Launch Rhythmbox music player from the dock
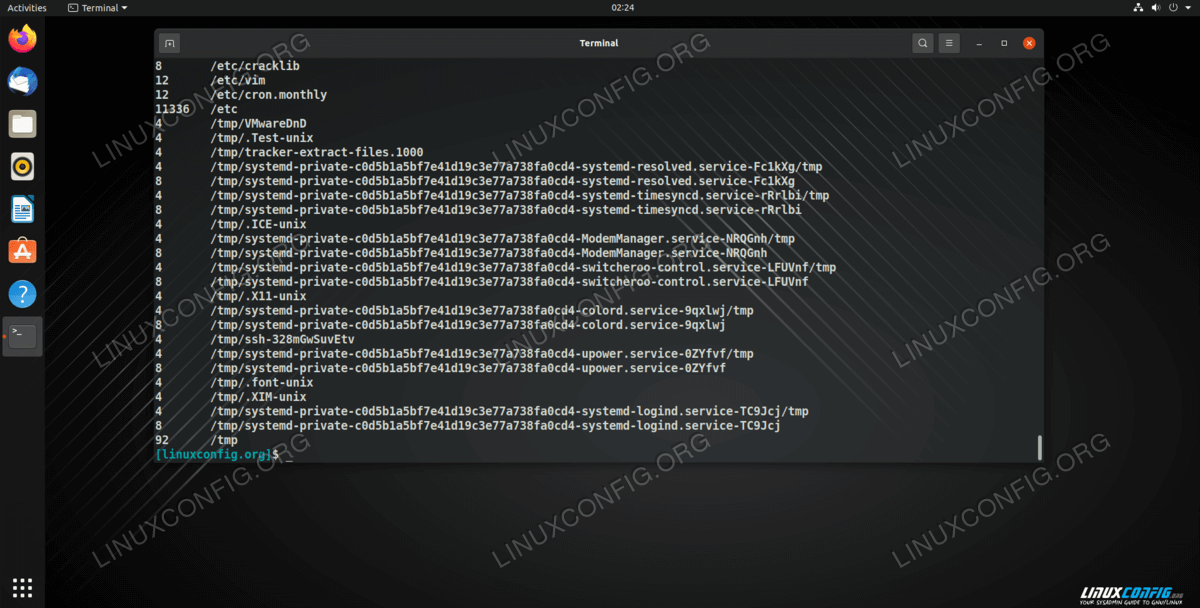 tap(22, 167)
